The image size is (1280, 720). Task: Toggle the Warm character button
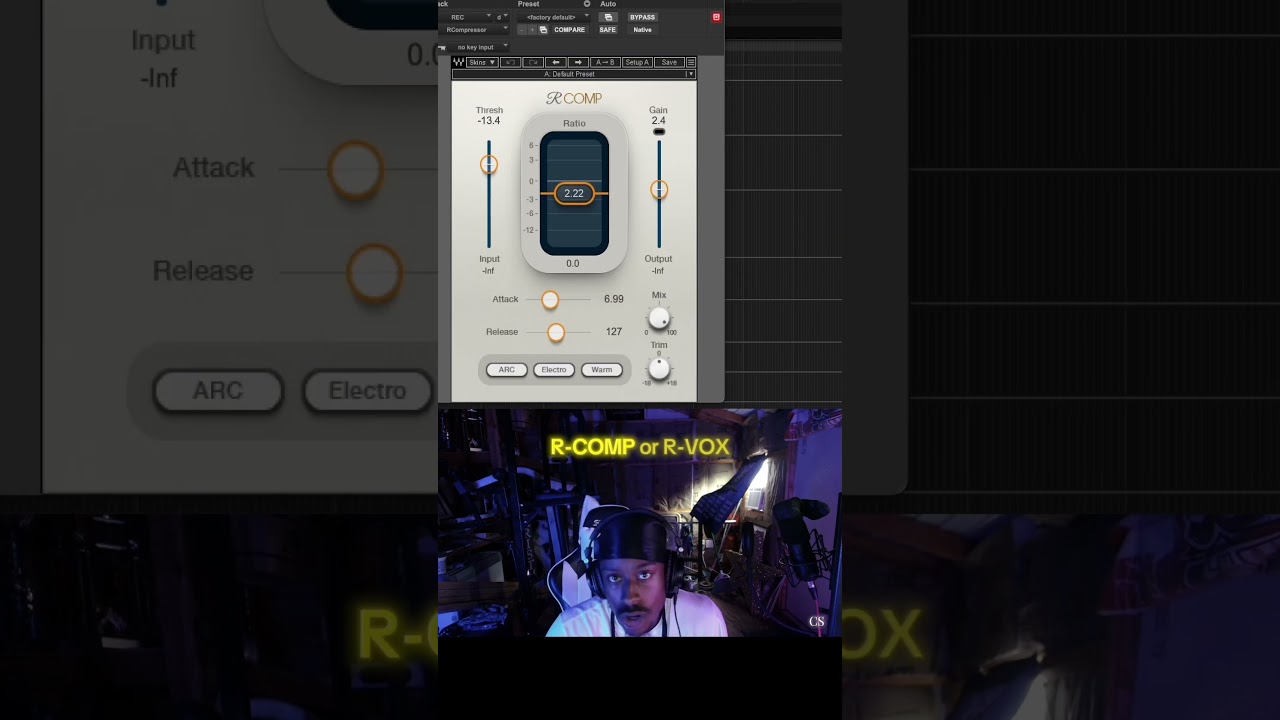tap(602, 370)
